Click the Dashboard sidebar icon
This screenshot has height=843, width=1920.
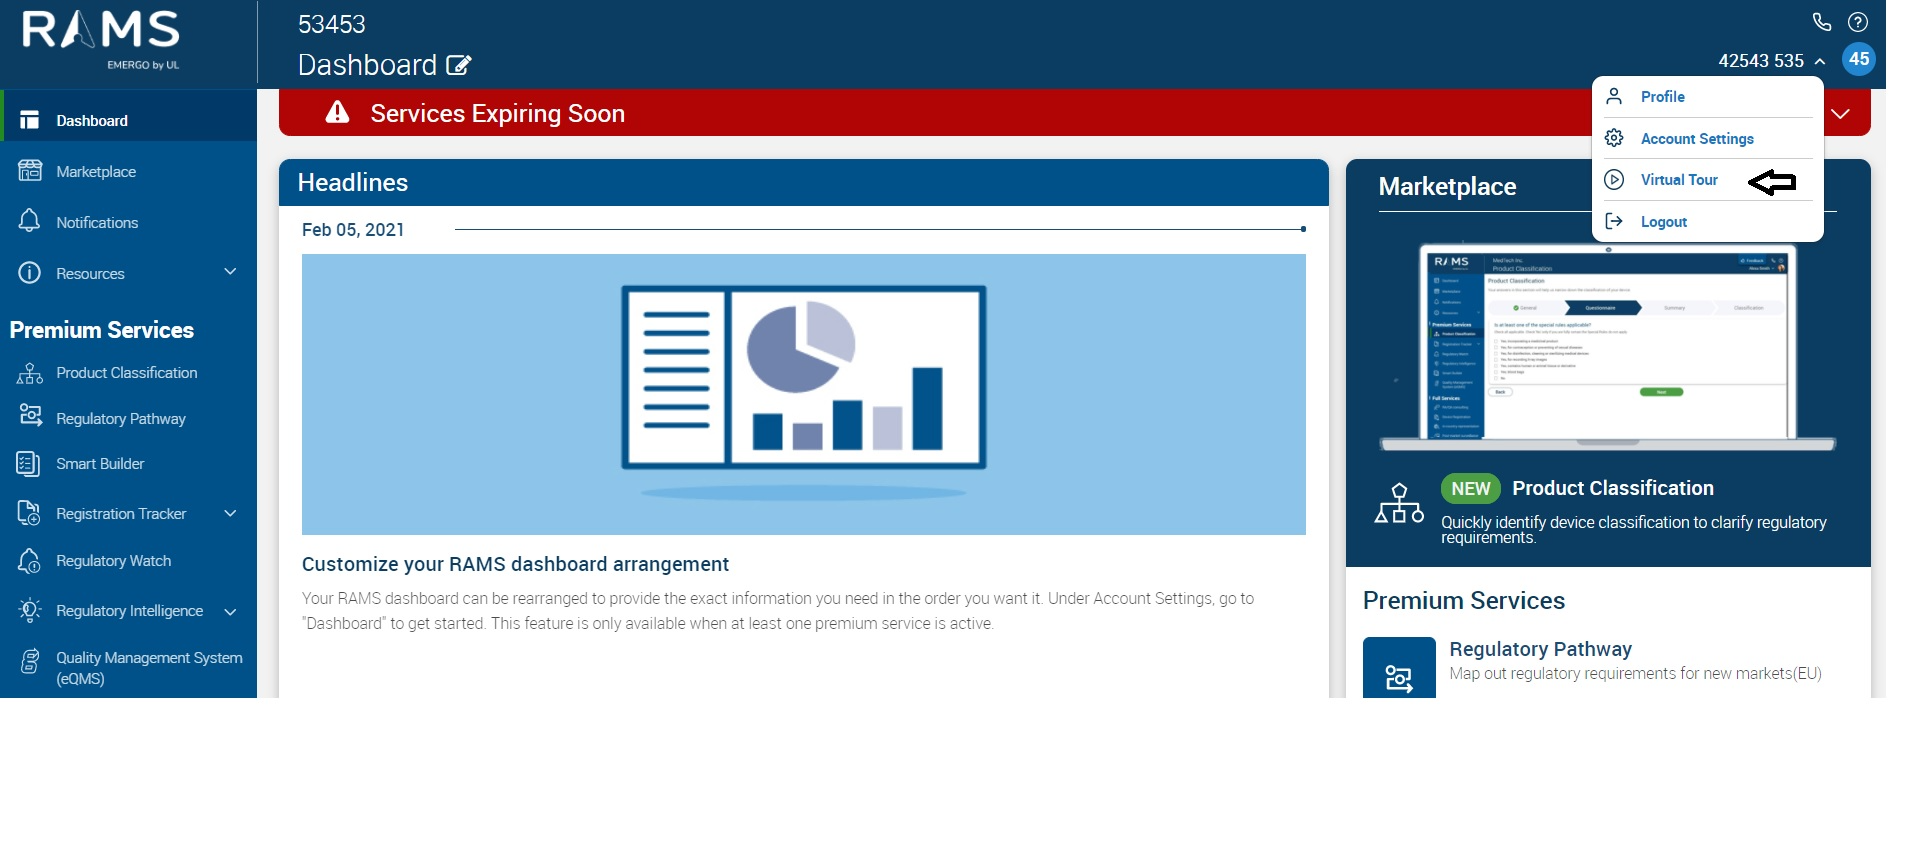click(30, 120)
